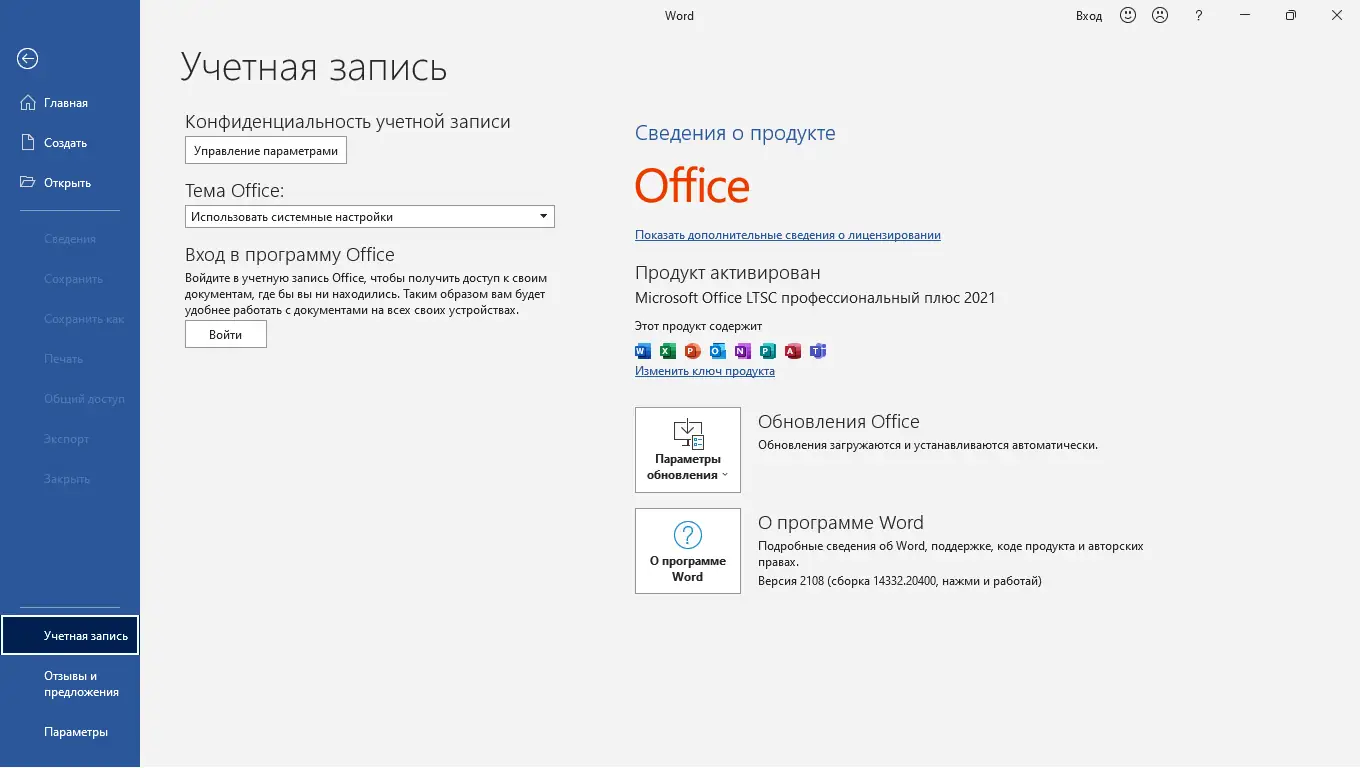Click the user account icon near Вход
1360x768 pixels.
click(x=1160, y=15)
